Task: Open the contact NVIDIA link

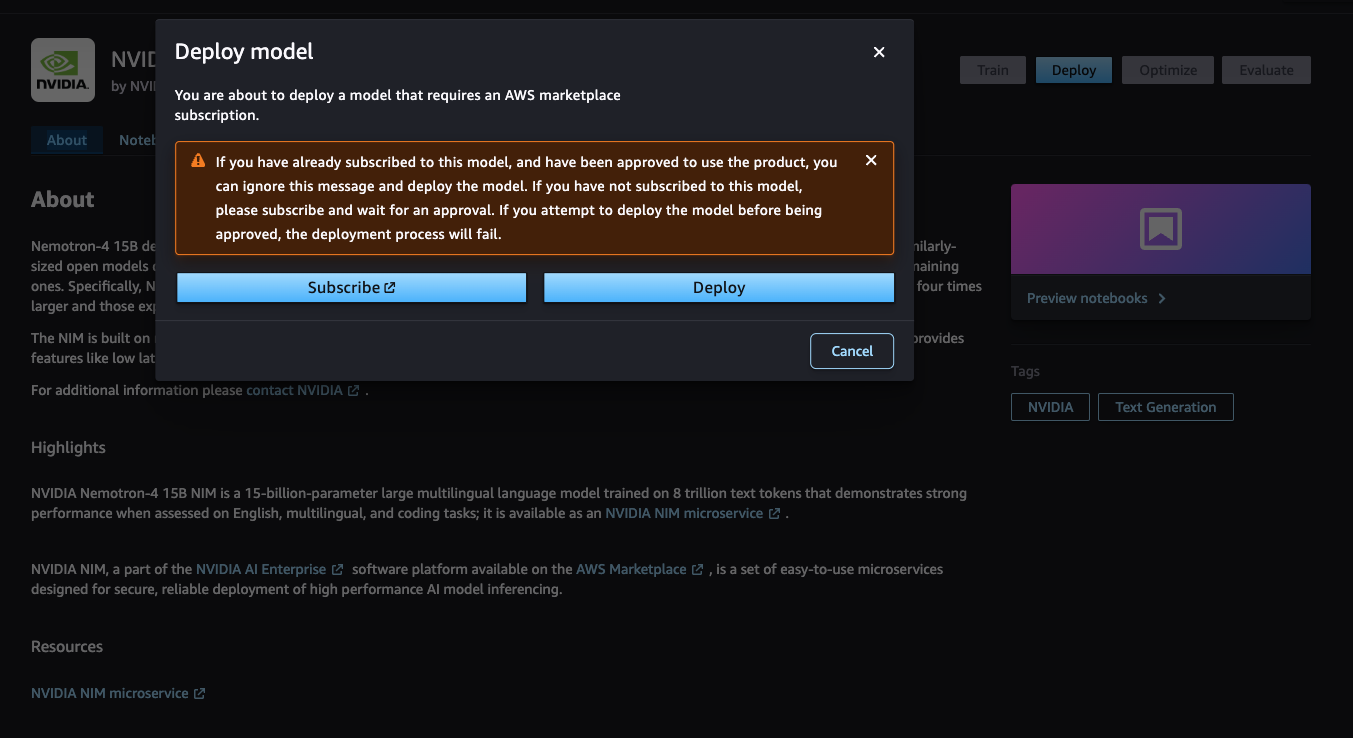Action: point(303,390)
